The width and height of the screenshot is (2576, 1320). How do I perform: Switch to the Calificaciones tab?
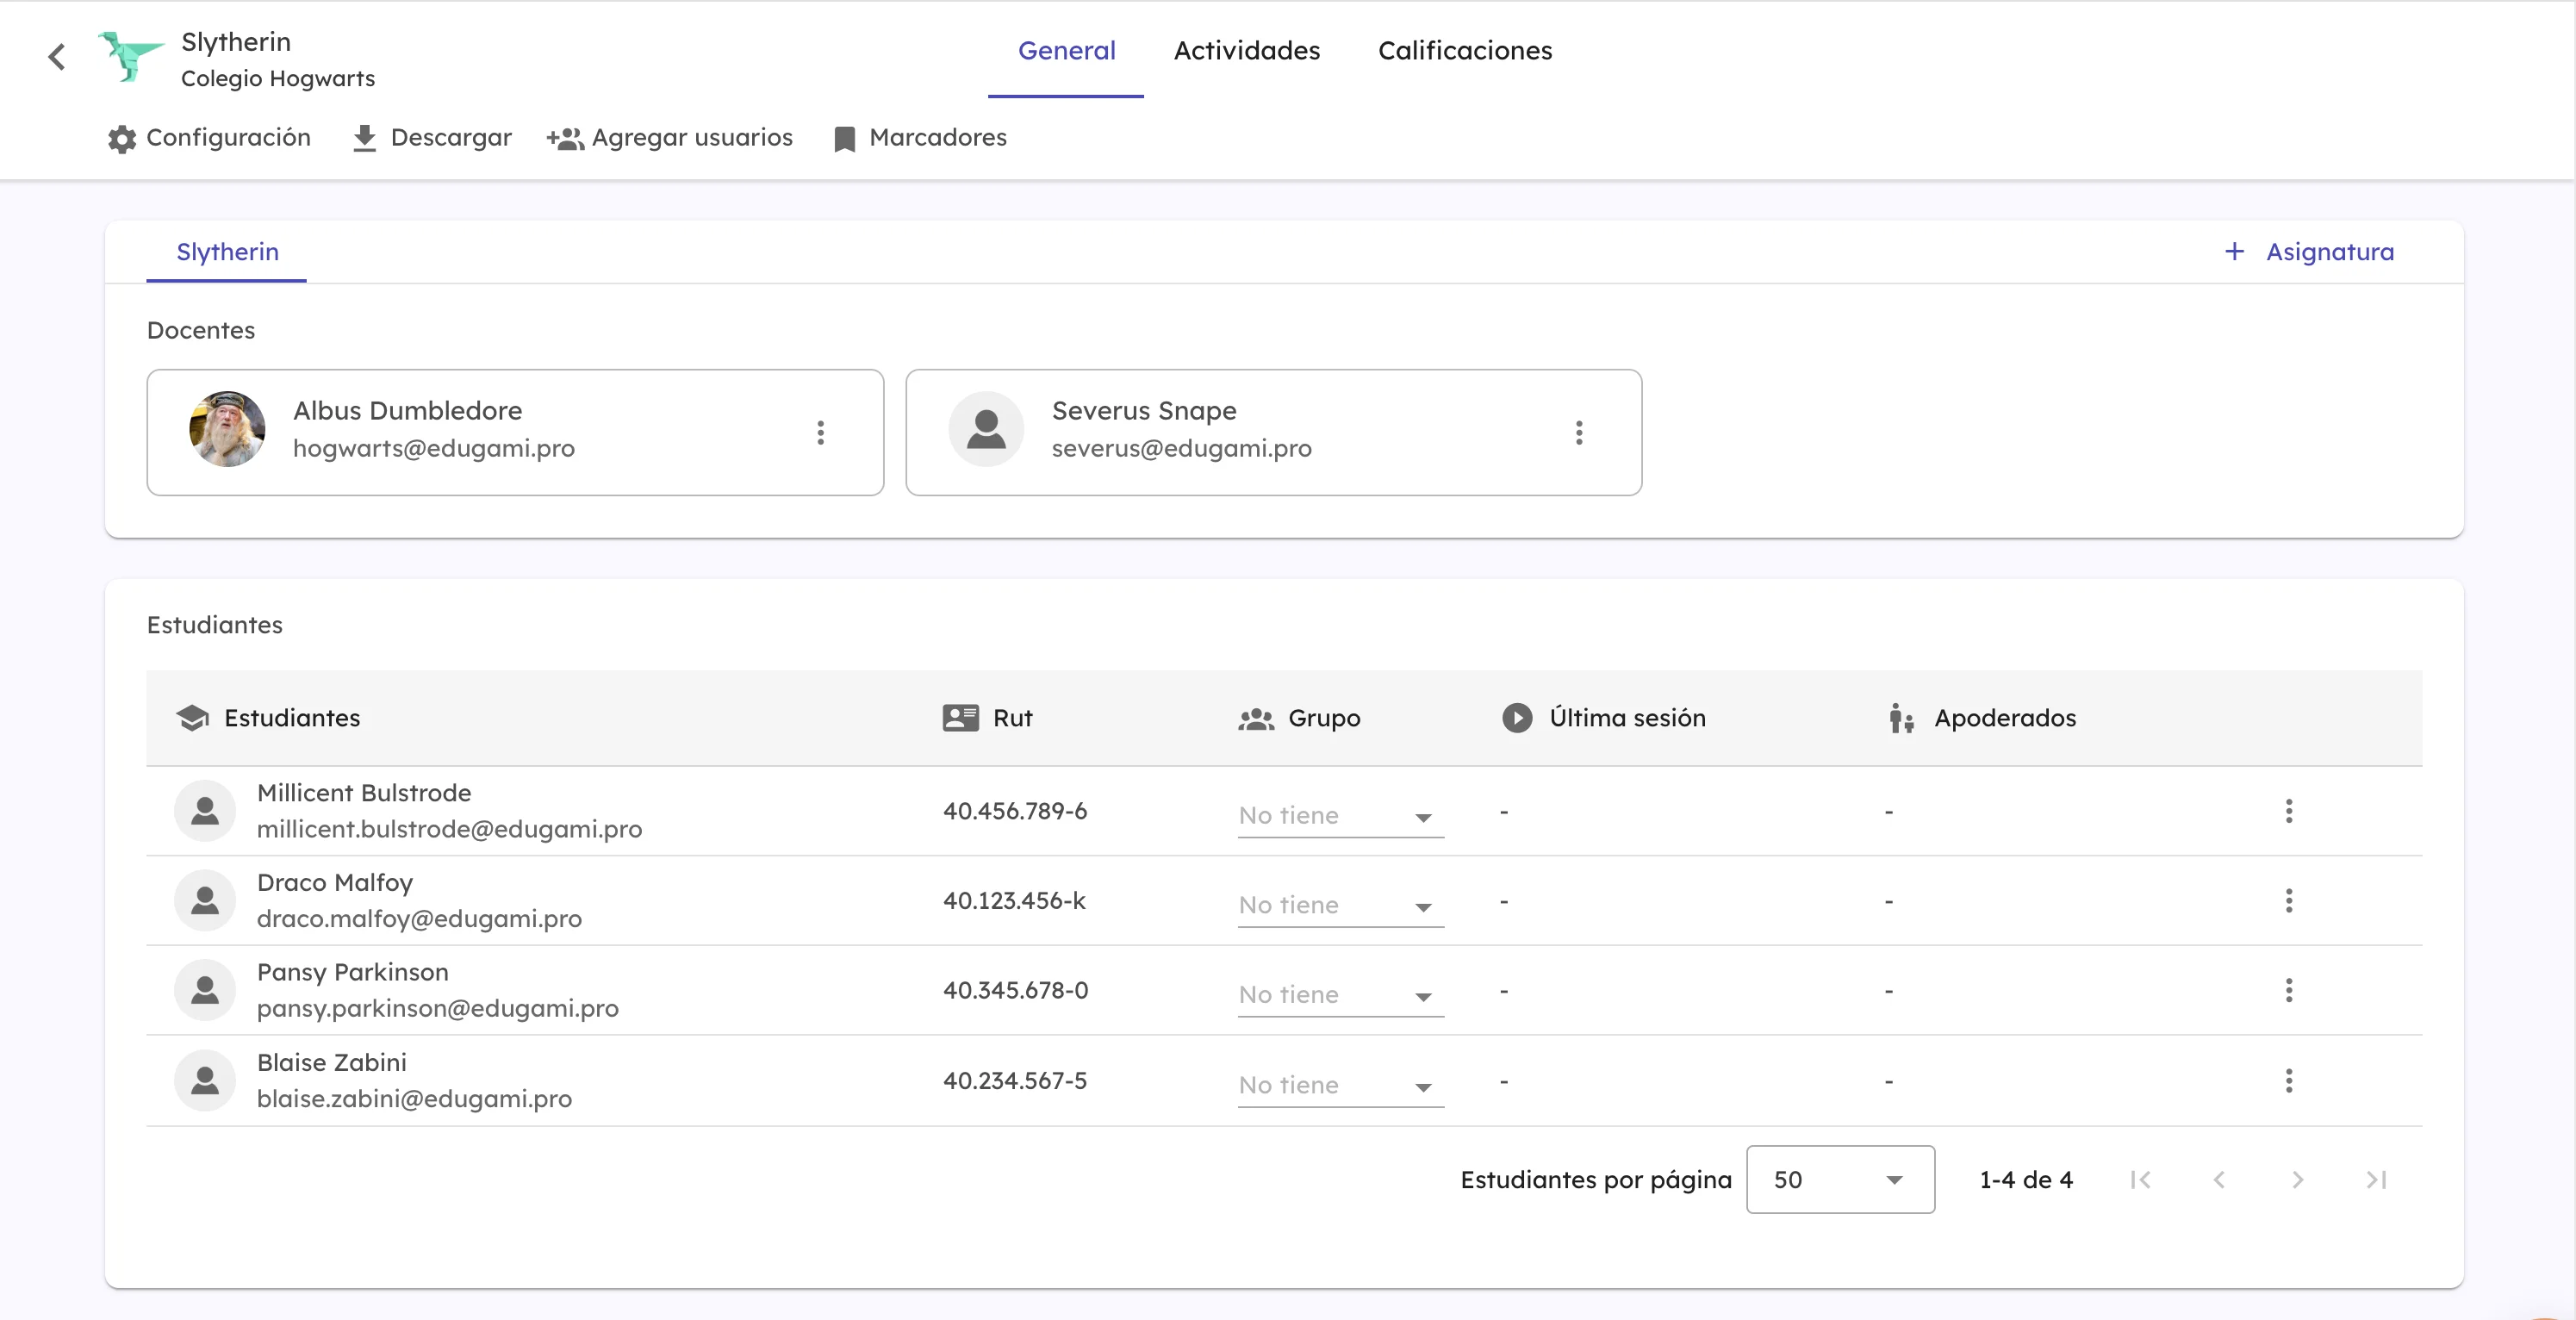point(1465,50)
